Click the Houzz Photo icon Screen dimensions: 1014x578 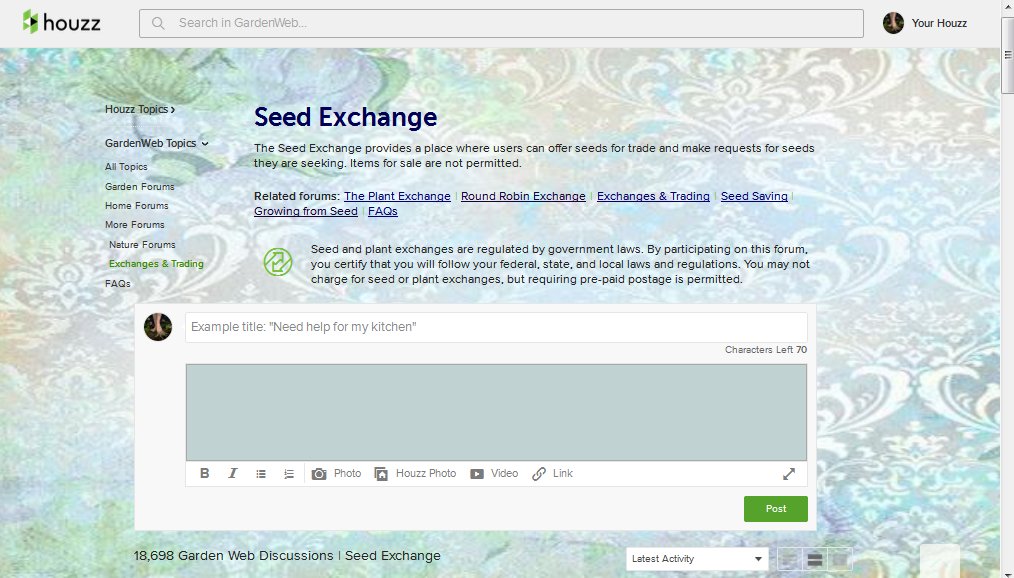[381, 474]
